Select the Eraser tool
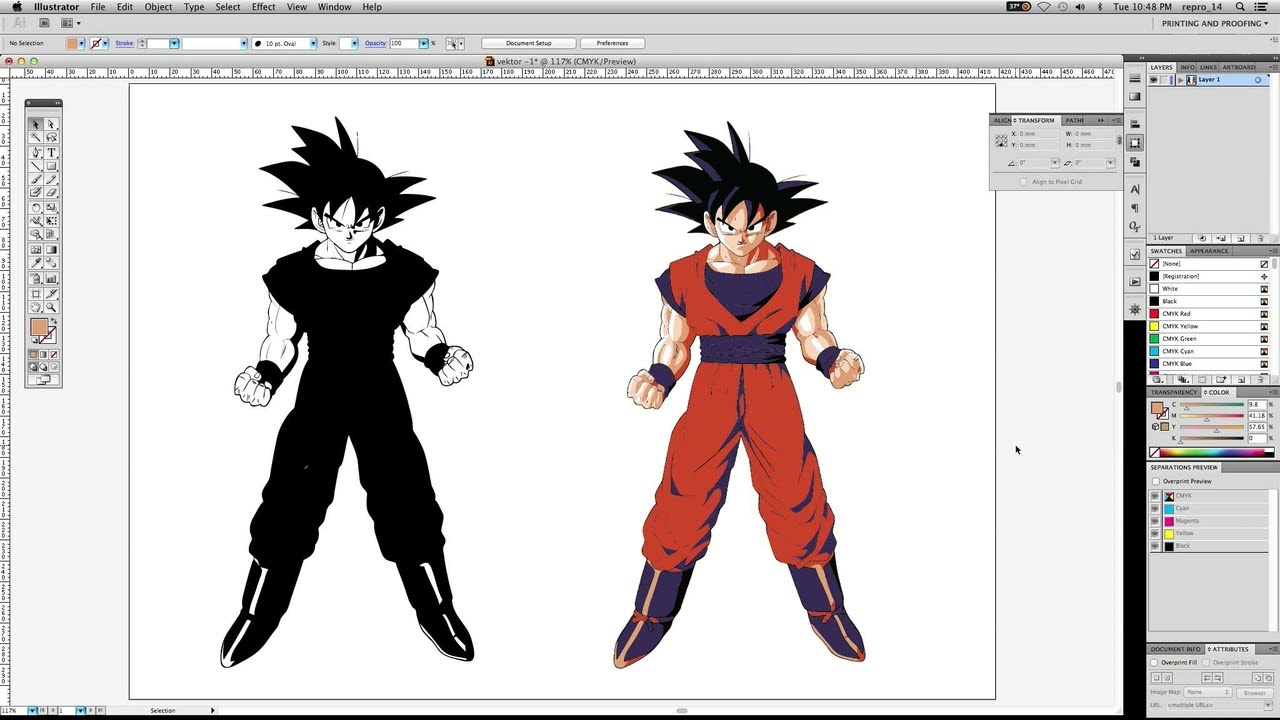This screenshot has width=1280, height=720. (x=51, y=192)
